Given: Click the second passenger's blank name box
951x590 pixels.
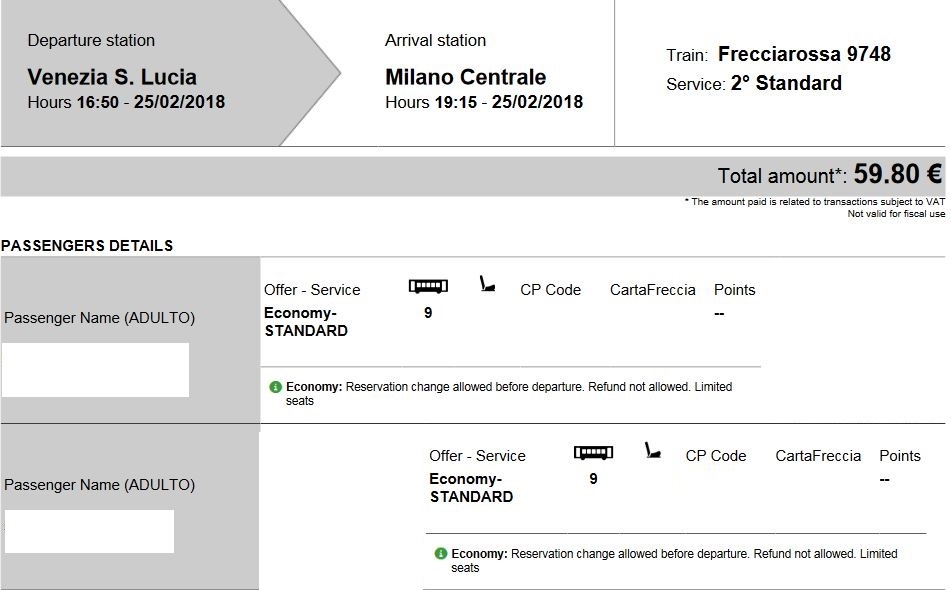Looking at the screenshot, I should click(x=89, y=531).
